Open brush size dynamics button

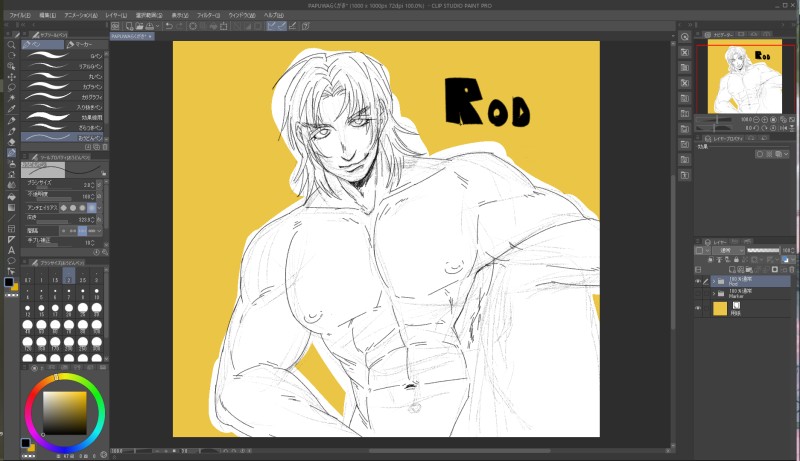pos(99,185)
